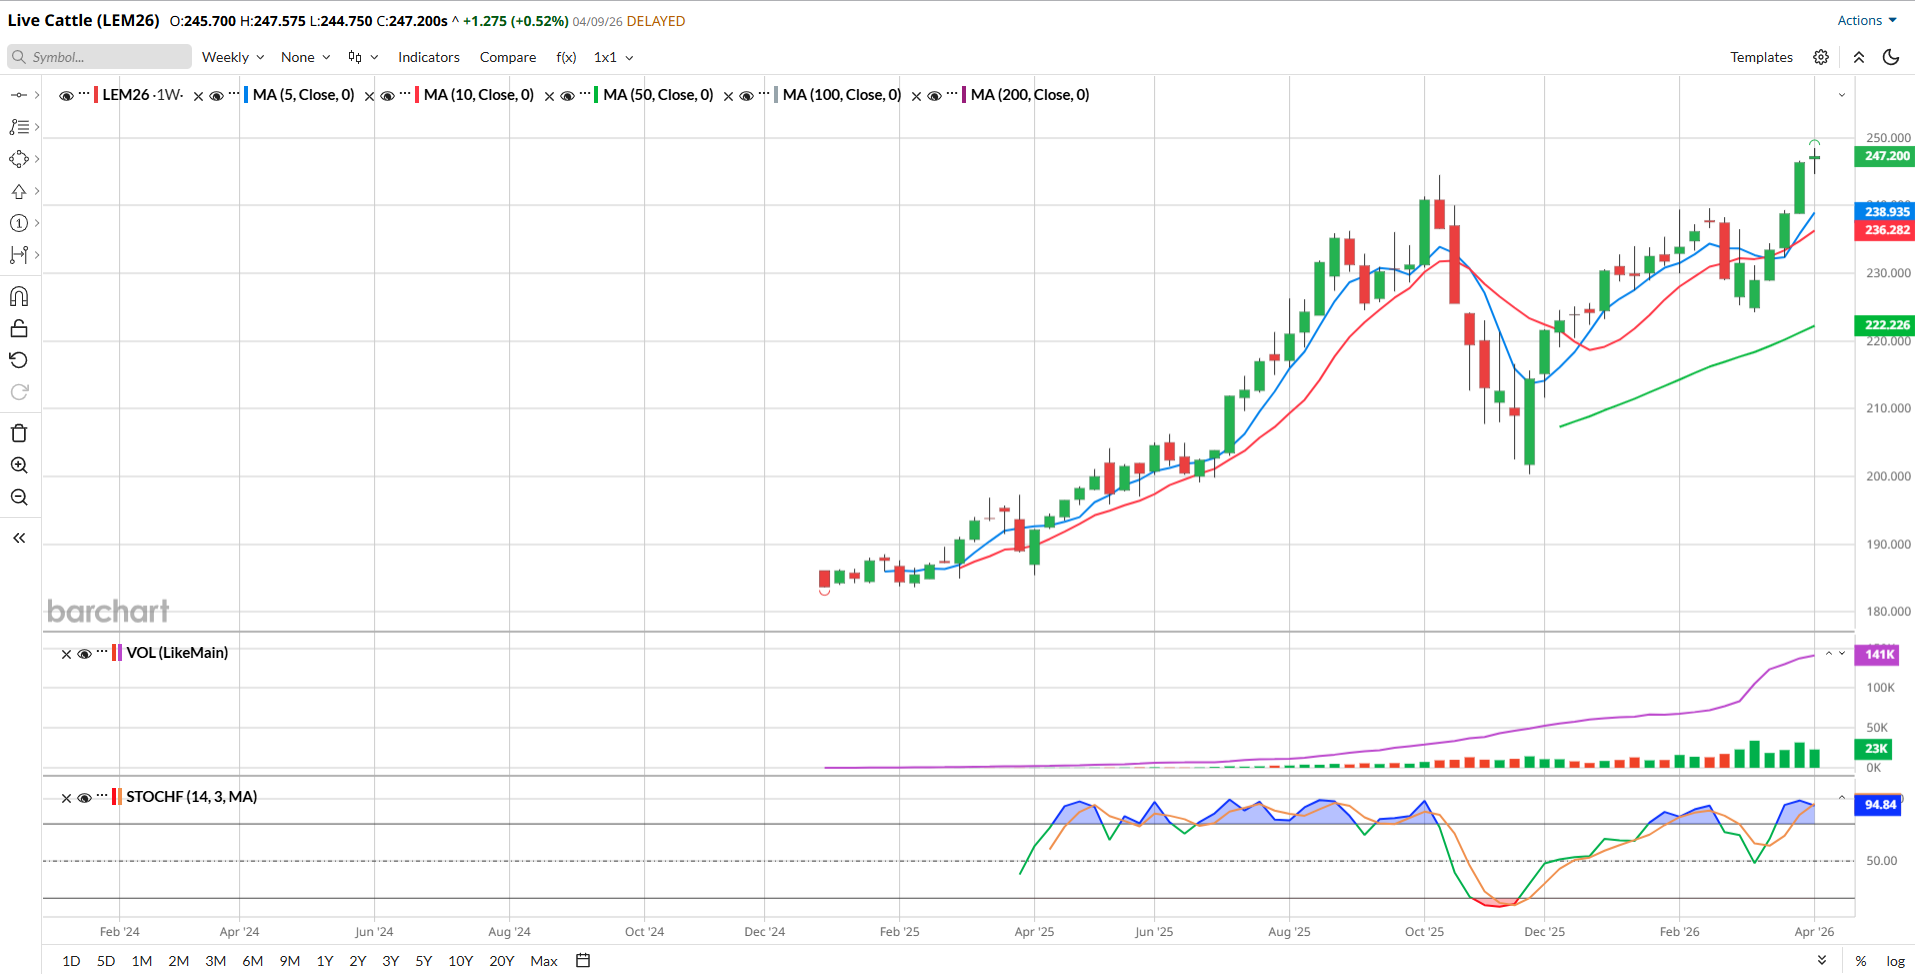Toggle visibility of VOL indicator
This screenshot has height=974, width=1915.
85,654
